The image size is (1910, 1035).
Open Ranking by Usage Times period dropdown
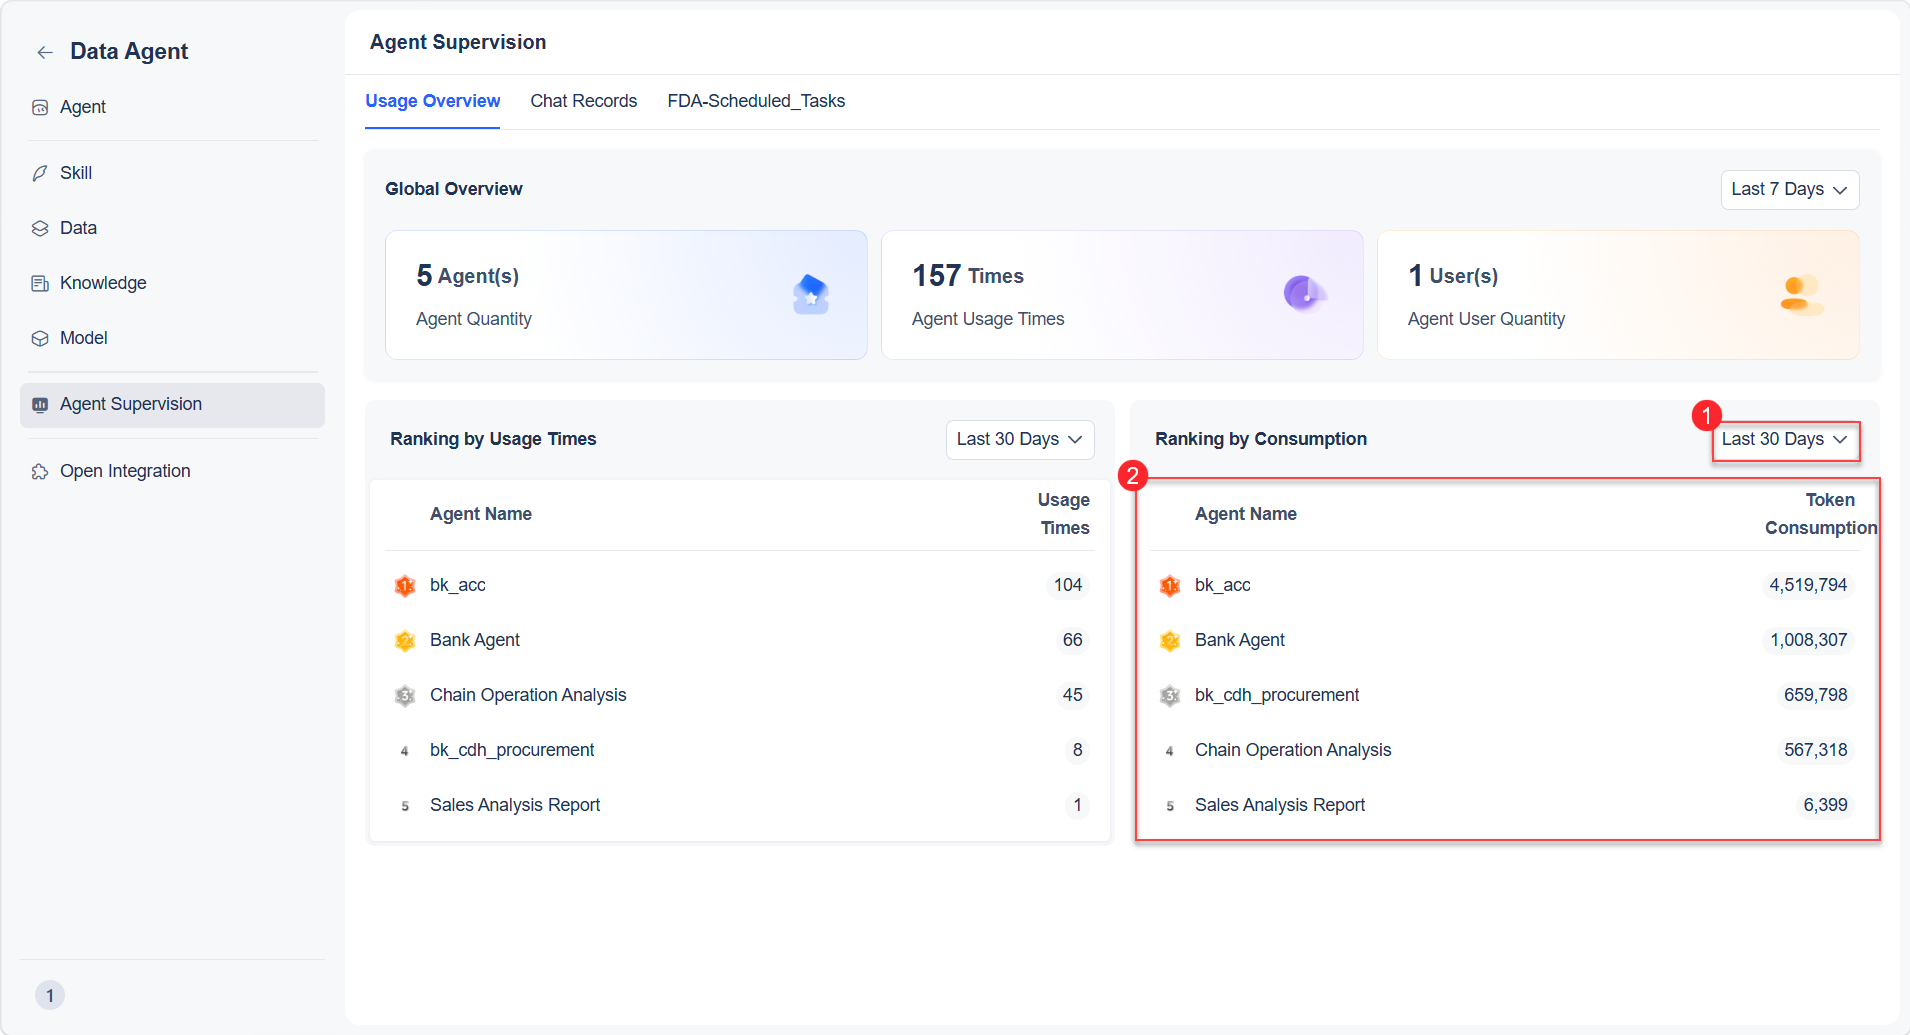pos(1020,439)
